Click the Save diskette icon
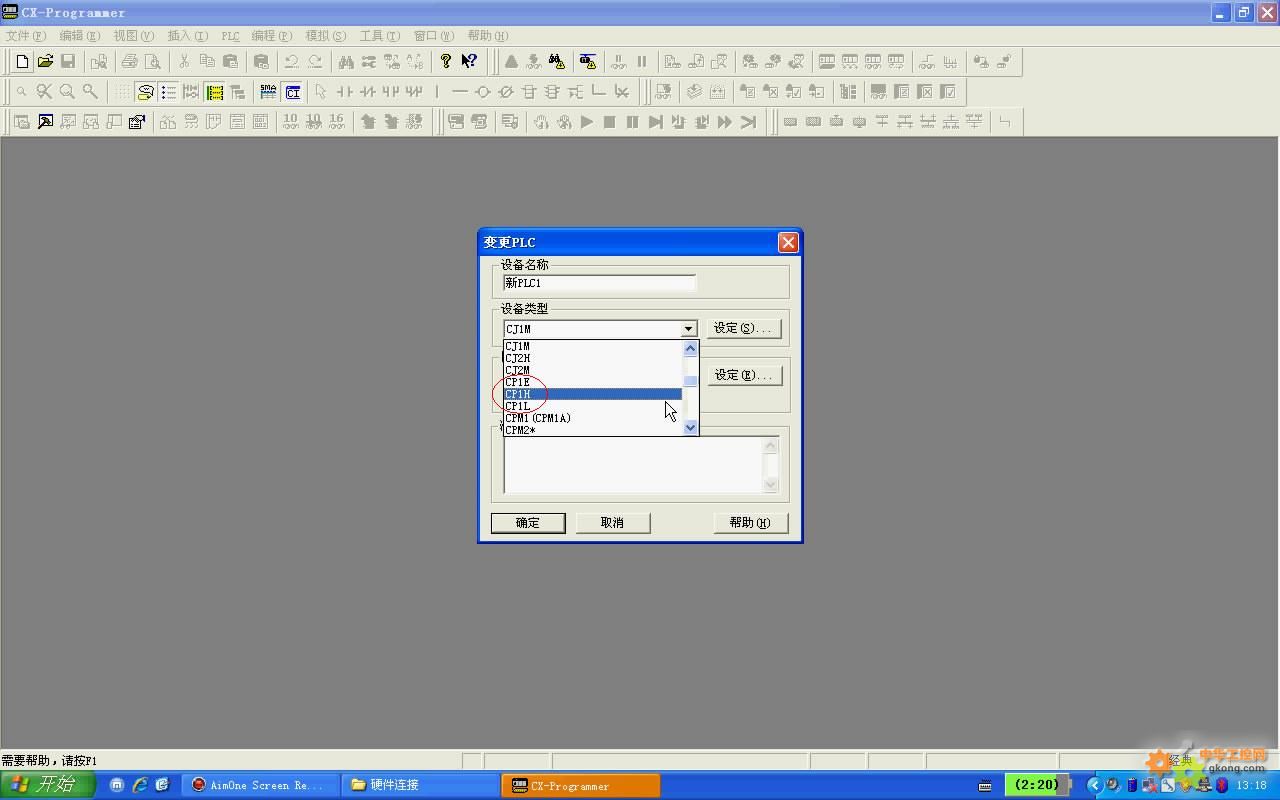The height and width of the screenshot is (800, 1280). tap(68, 62)
